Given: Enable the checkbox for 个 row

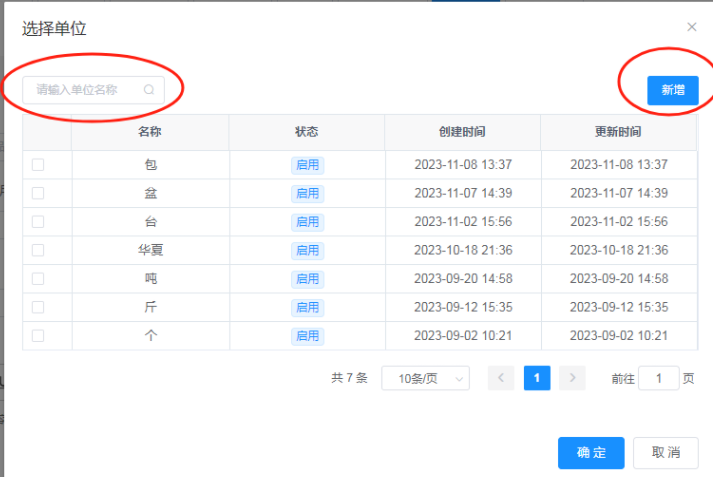Looking at the screenshot, I should tap(38, 336).
